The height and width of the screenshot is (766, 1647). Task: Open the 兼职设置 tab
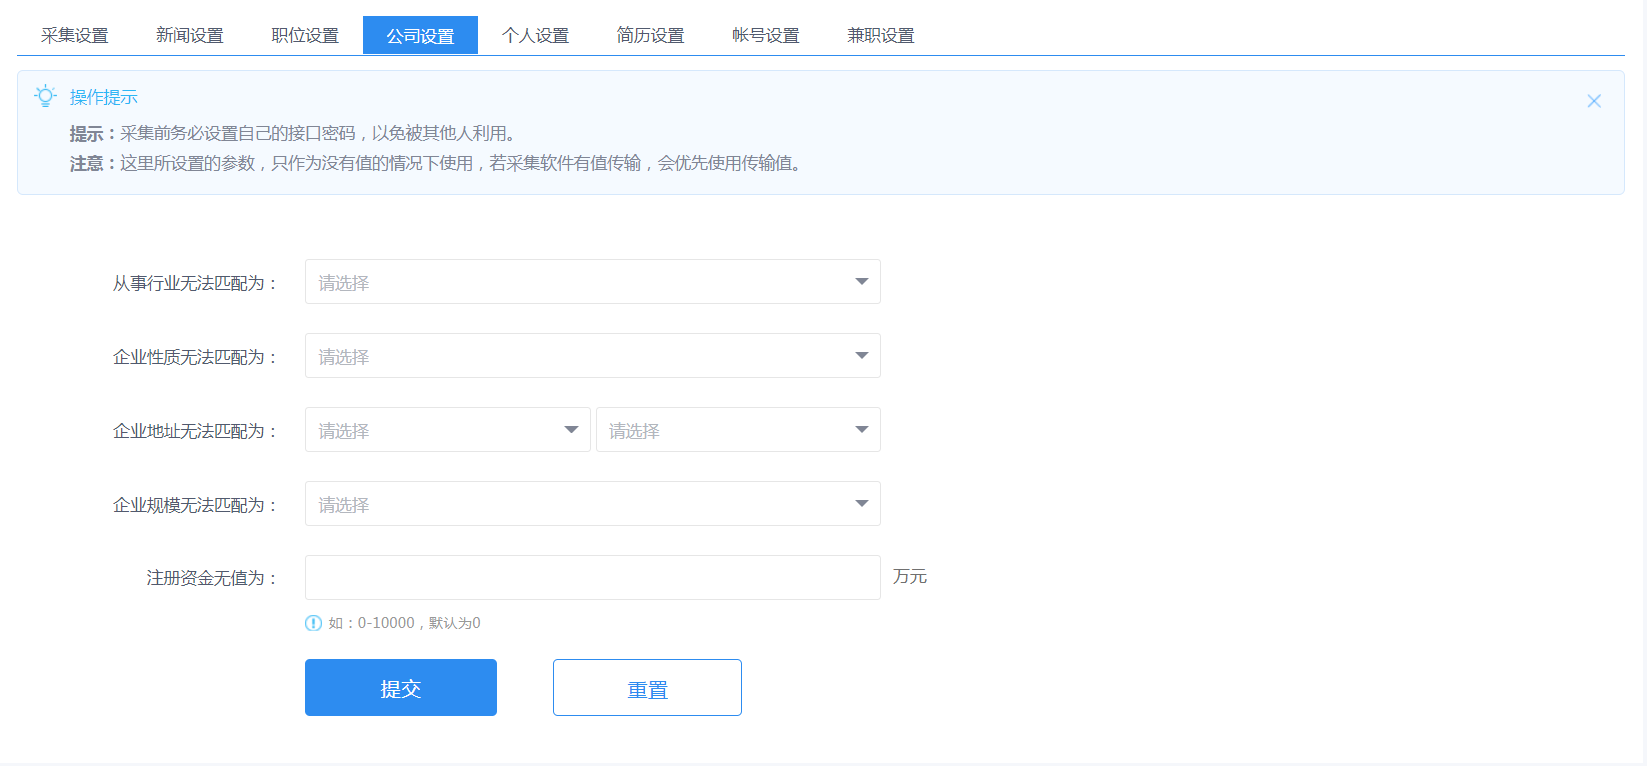tap(881, 35)
